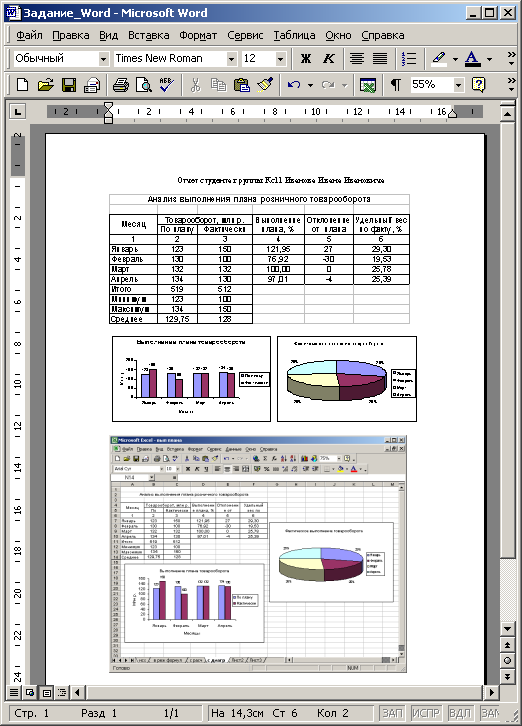Open the Правка menu
The image size is (522, 726).
(x=70, y=35)
